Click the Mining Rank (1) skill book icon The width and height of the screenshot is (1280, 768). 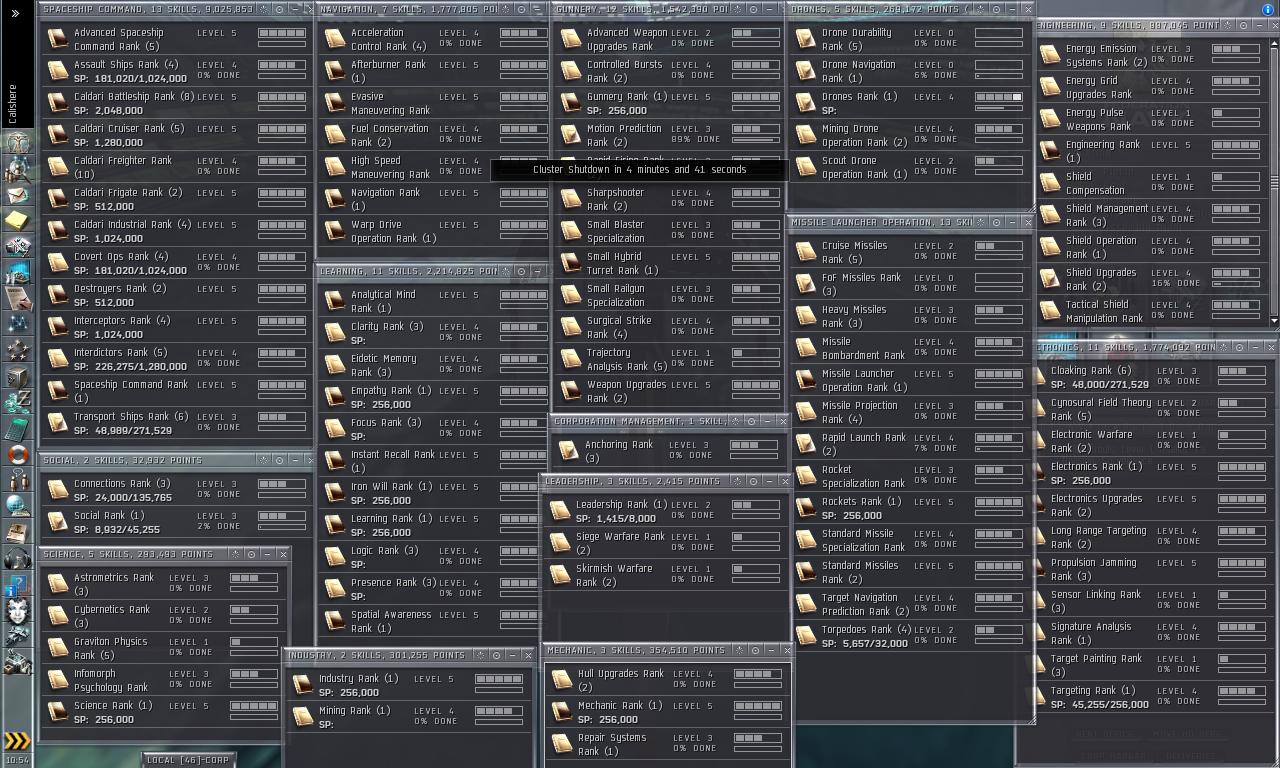point(303,717)
